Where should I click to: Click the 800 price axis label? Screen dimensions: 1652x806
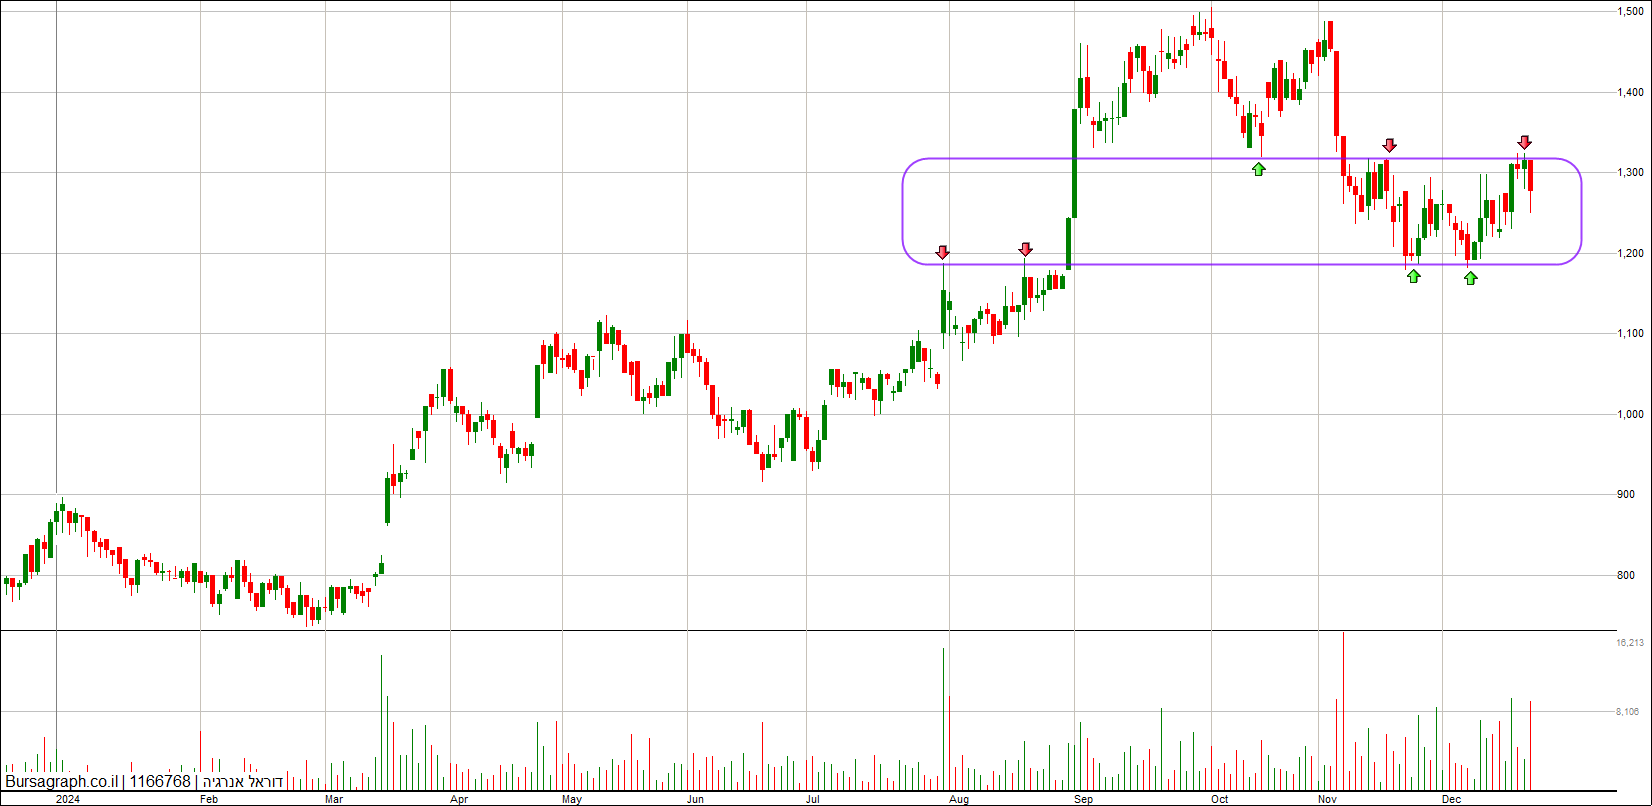click(1626, 575)
